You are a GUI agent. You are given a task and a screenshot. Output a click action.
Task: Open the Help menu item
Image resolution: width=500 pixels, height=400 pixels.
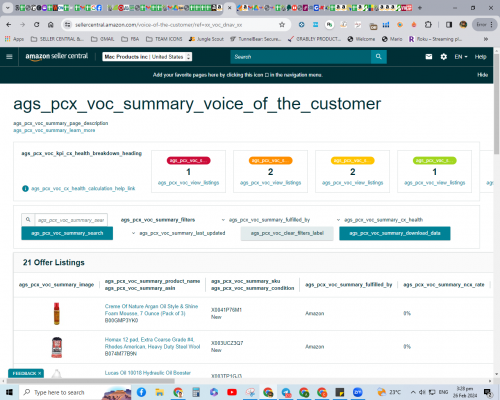tap(480, 57)
